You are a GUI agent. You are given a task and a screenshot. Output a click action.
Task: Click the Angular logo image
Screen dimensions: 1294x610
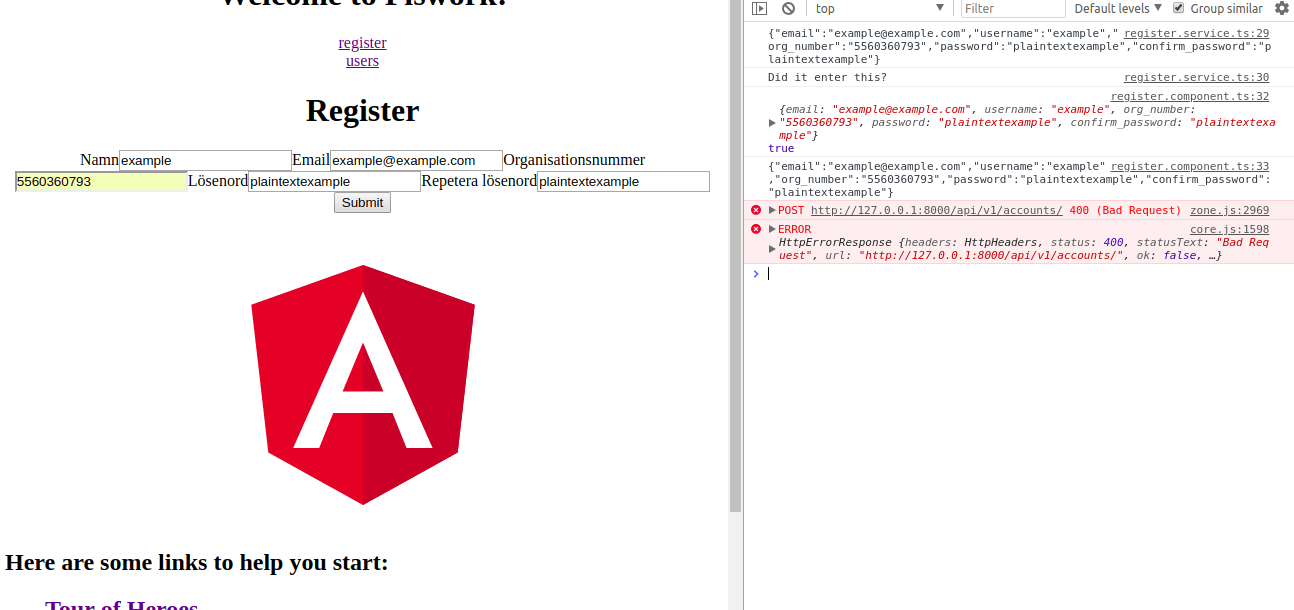pos(362,385)
